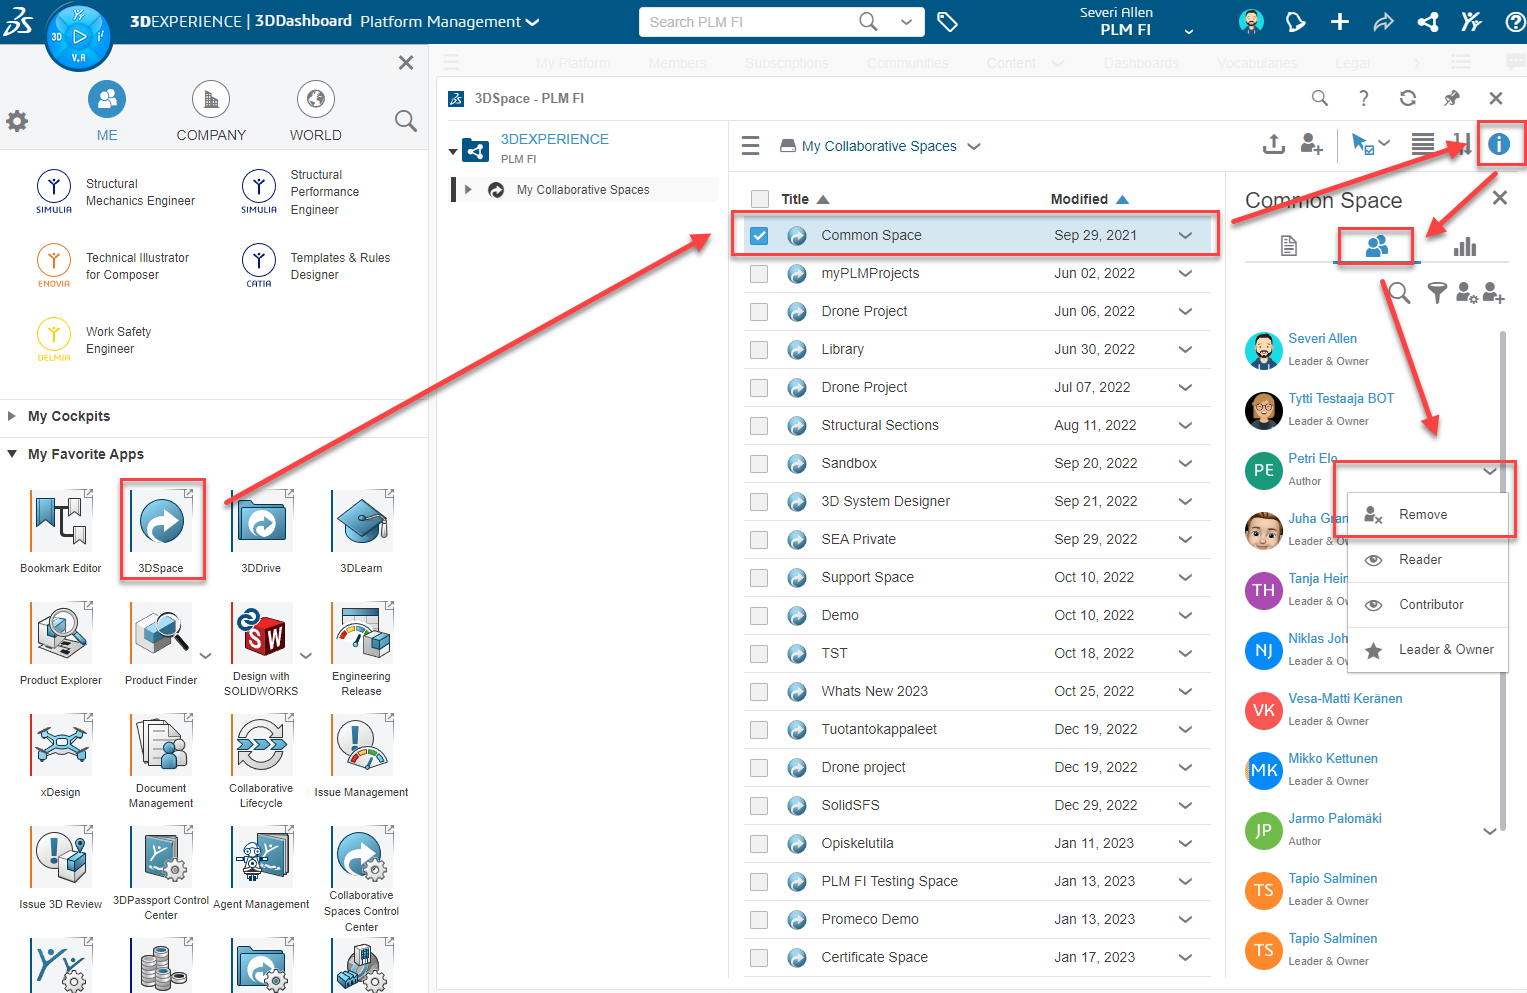Open the tag icon in top bar
Screen dimensions: 1527x993
point(947,22)
